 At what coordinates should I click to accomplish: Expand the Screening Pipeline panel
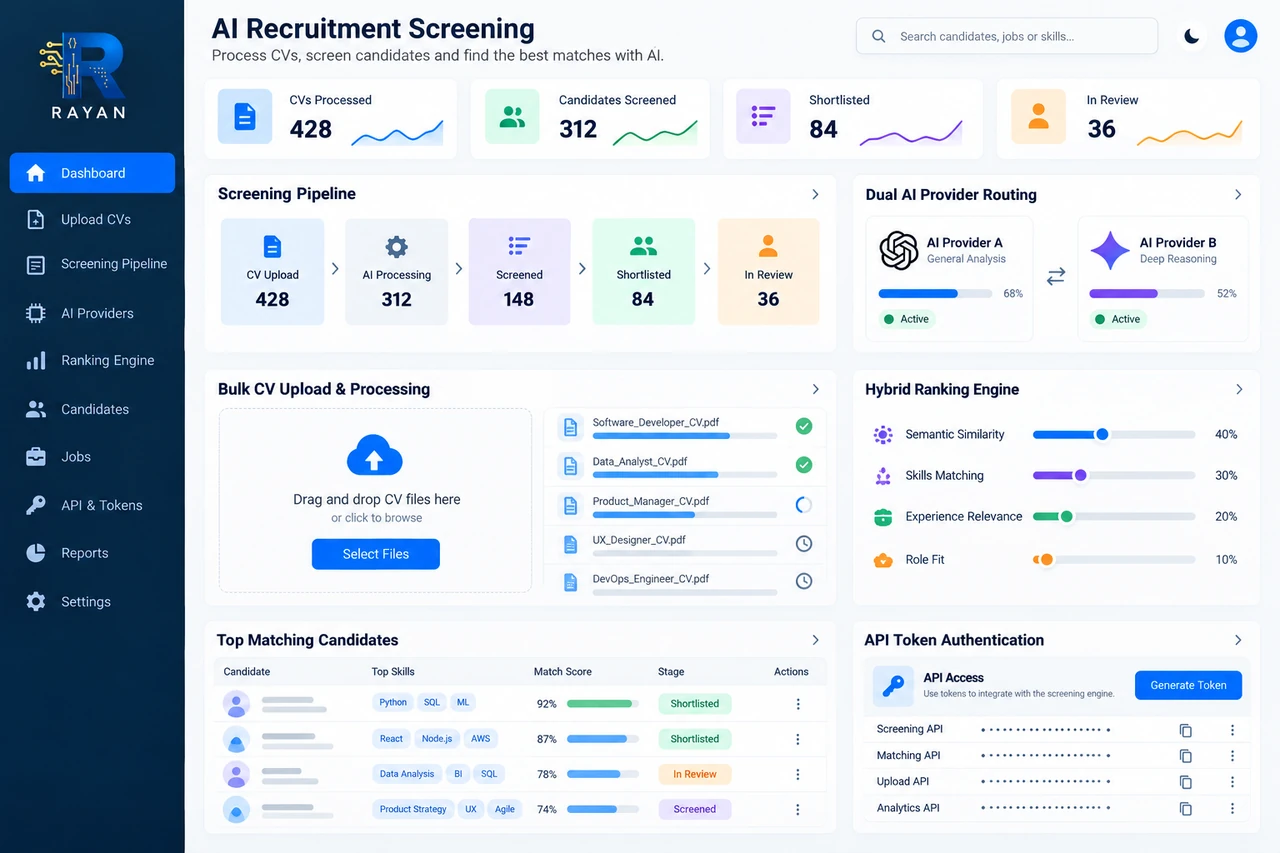[816, 194]
